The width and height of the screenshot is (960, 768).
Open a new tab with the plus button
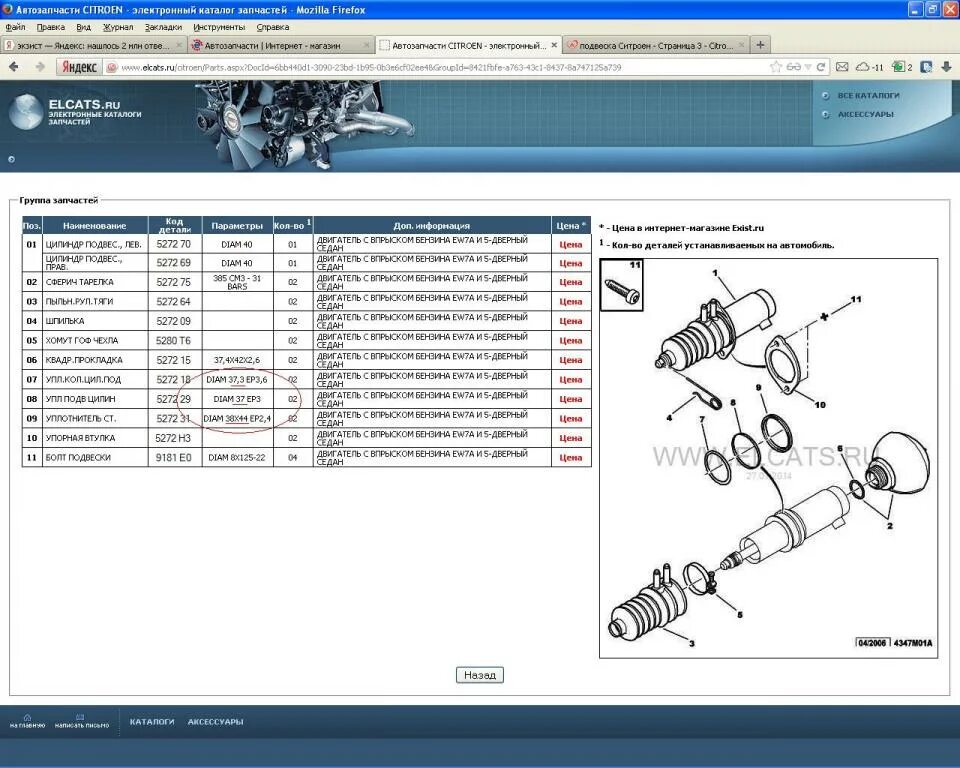point(760,45)
